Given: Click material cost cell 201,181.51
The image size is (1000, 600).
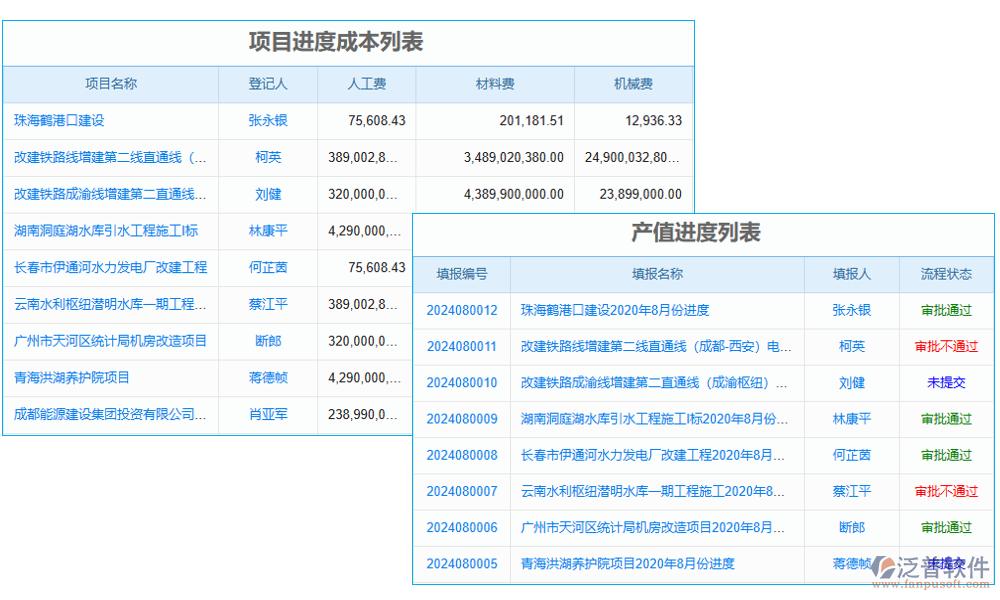Looking at the screenshot, I should [531, 121].
